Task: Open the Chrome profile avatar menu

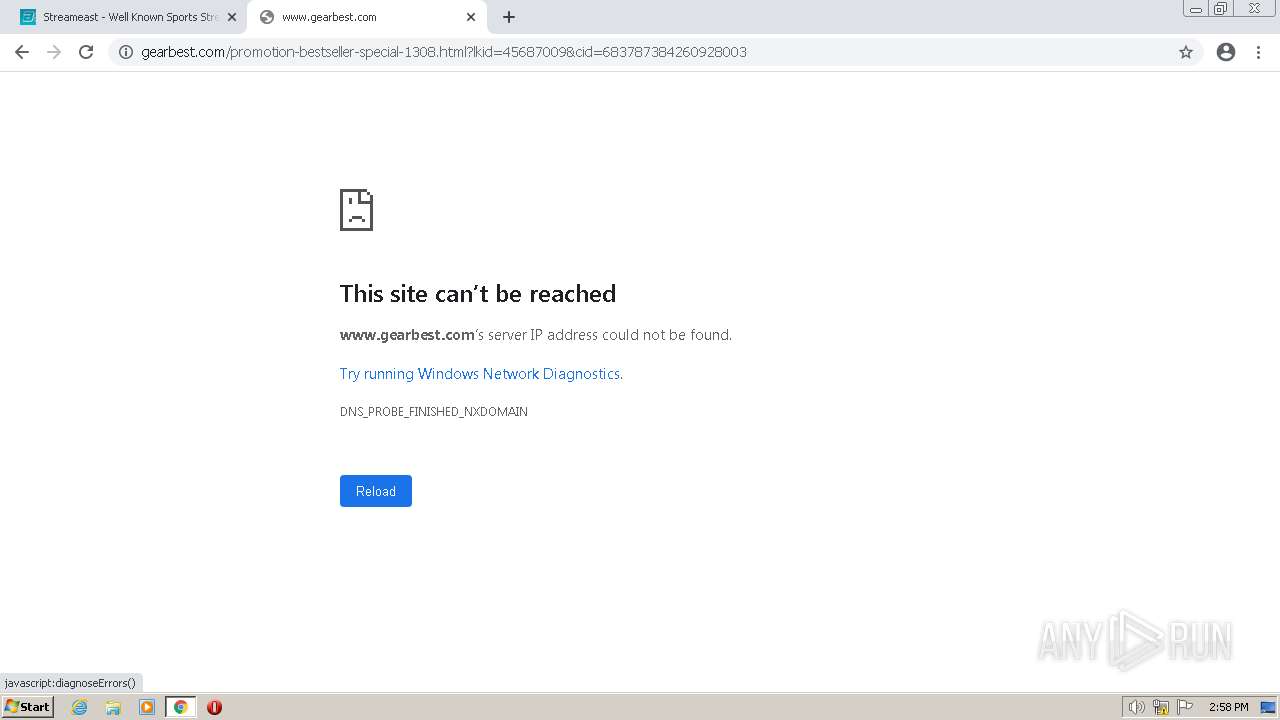Action: (1226, 52)
